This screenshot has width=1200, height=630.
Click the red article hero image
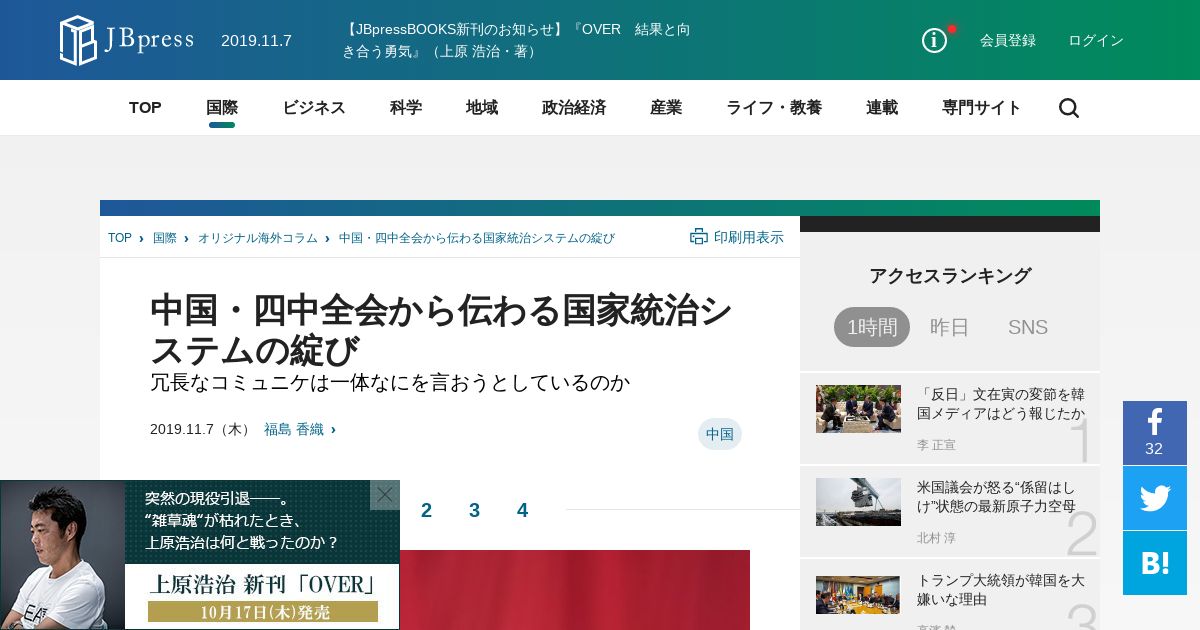pyautogui.click(x=575, y=590)
